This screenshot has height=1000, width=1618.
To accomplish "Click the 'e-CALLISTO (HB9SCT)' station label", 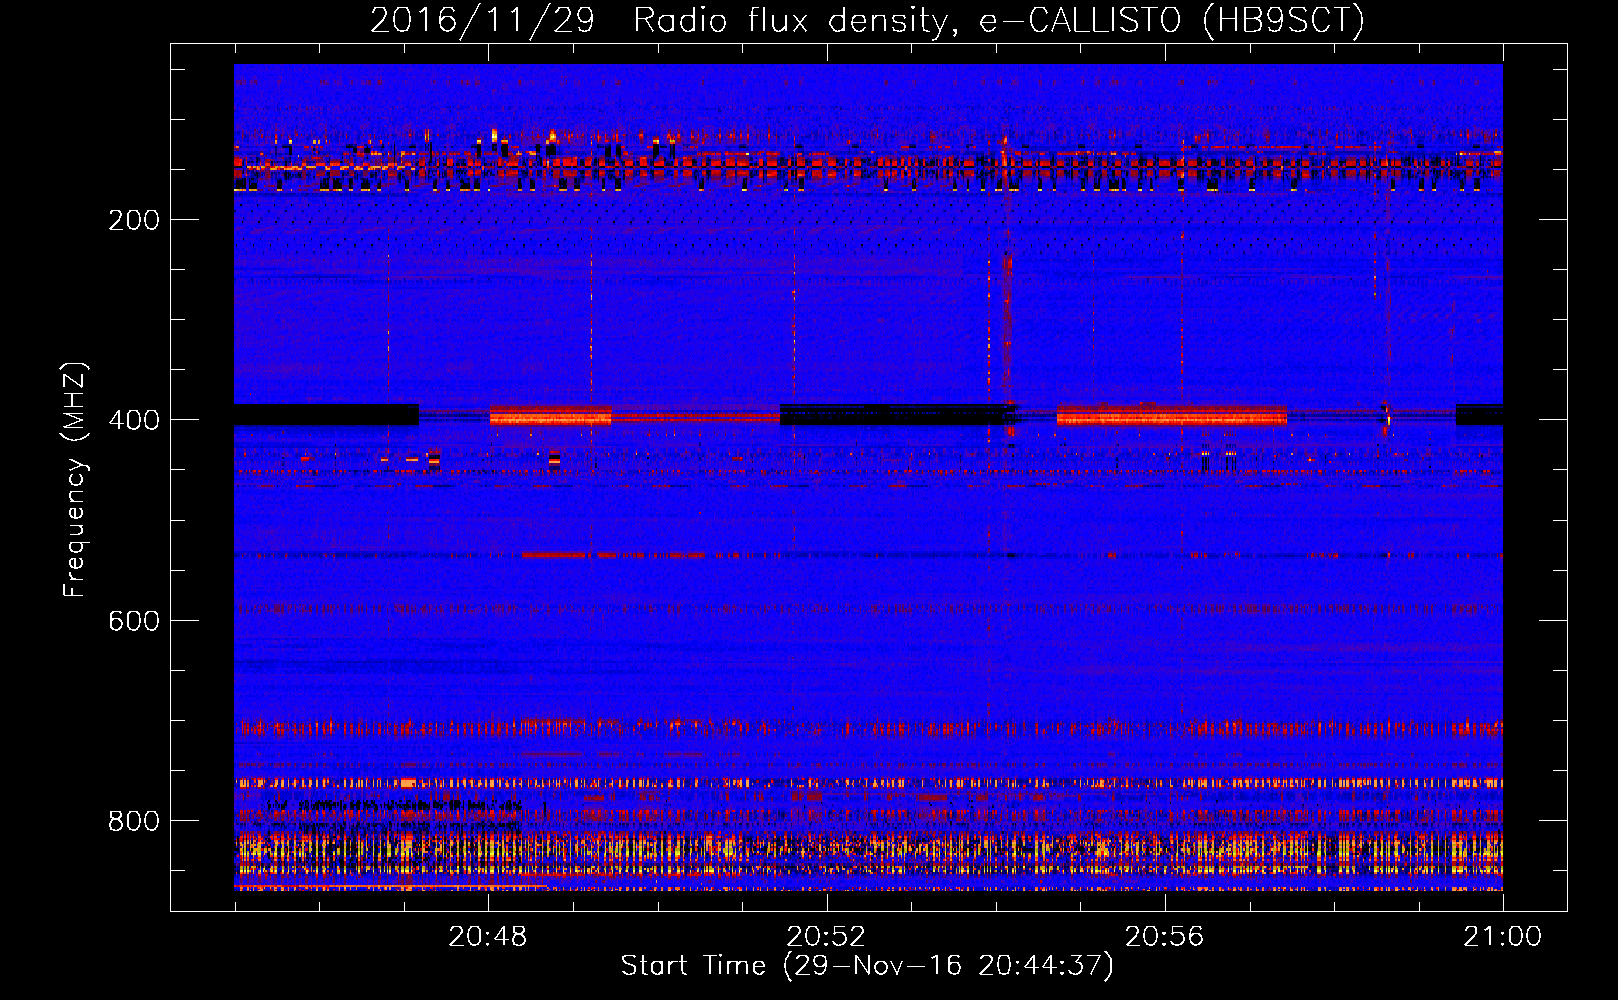I will [x=1173, y=21].
